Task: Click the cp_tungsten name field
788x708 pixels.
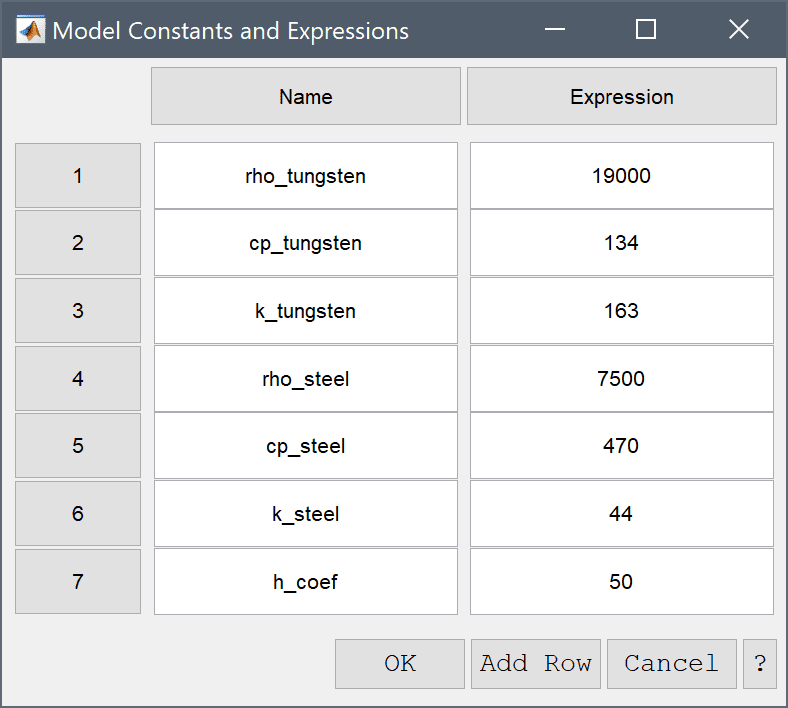Action: coord(306,243)
